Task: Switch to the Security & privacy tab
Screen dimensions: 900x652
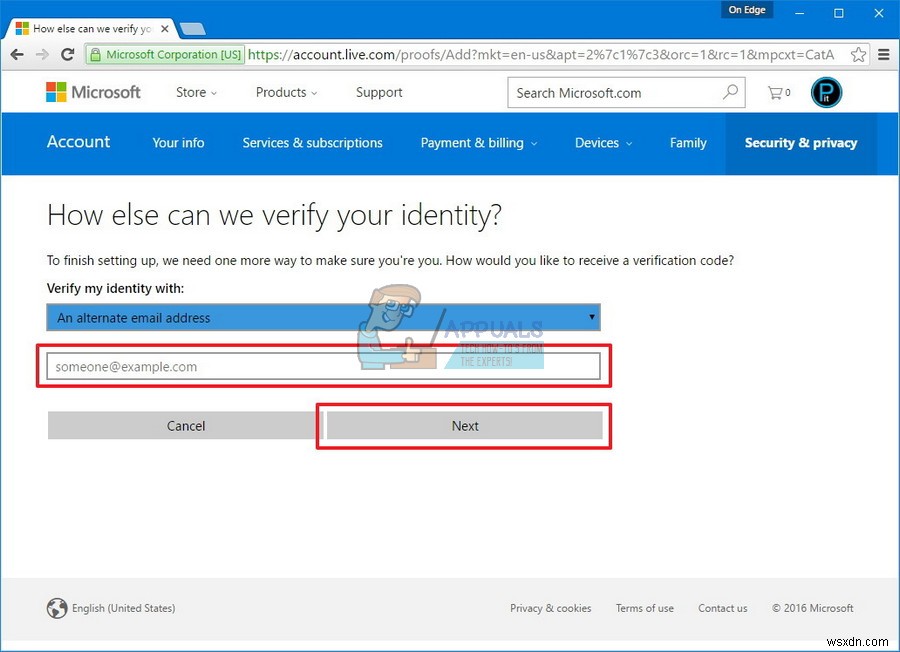Action: (800, 143)
